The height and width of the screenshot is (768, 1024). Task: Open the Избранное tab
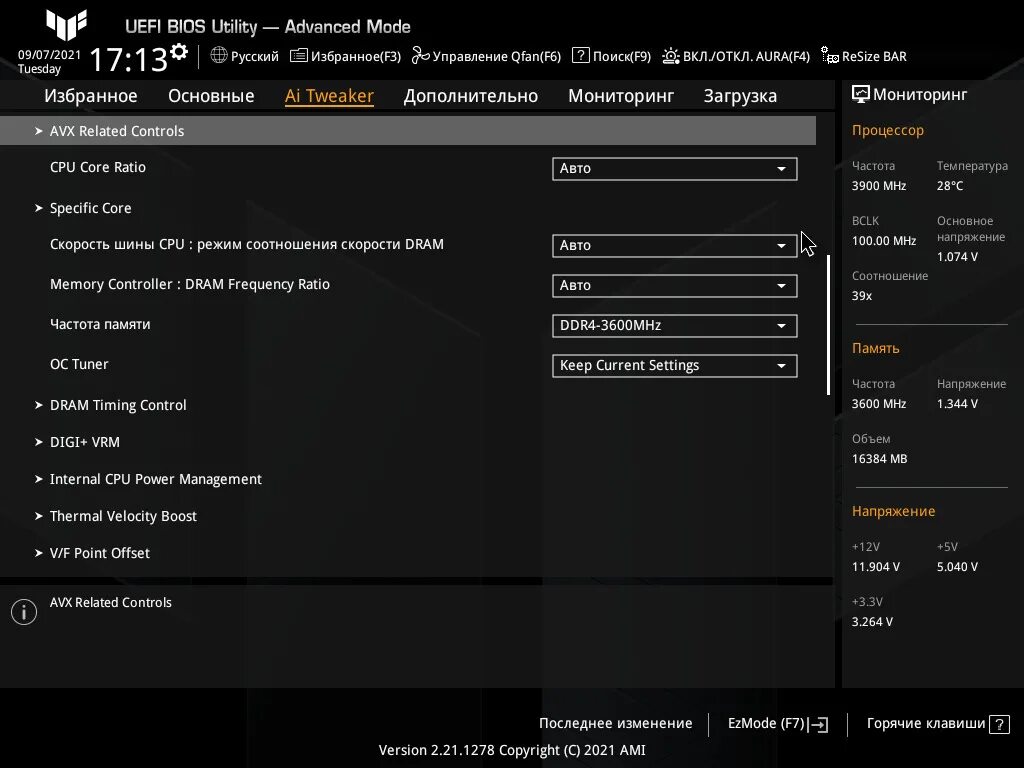click(x=91, y=96)
